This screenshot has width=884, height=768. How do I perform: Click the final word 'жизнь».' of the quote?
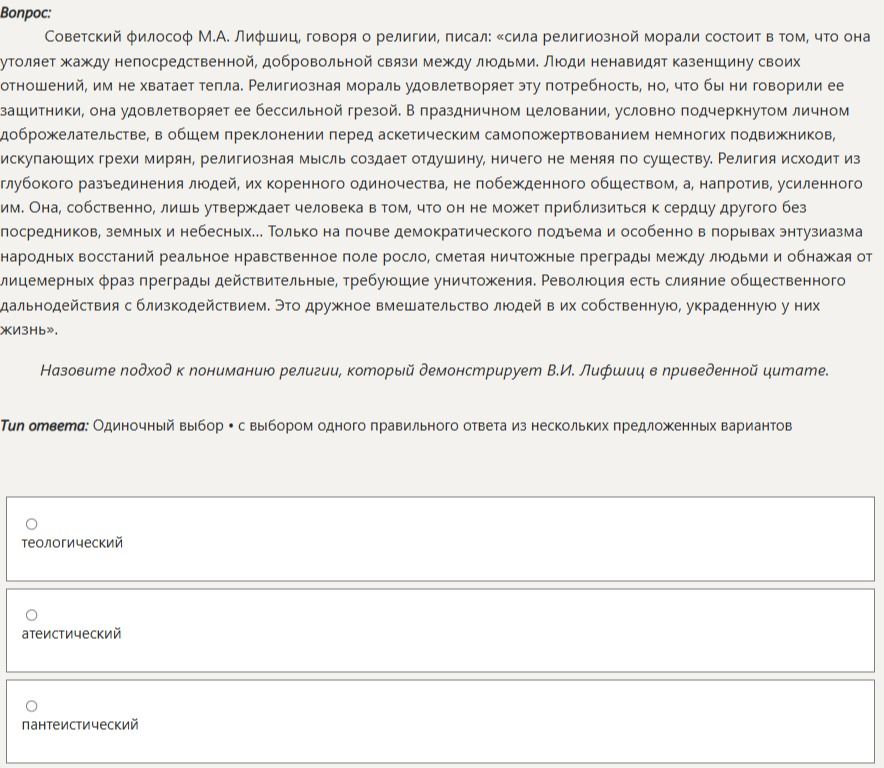[x=29, y=329]
